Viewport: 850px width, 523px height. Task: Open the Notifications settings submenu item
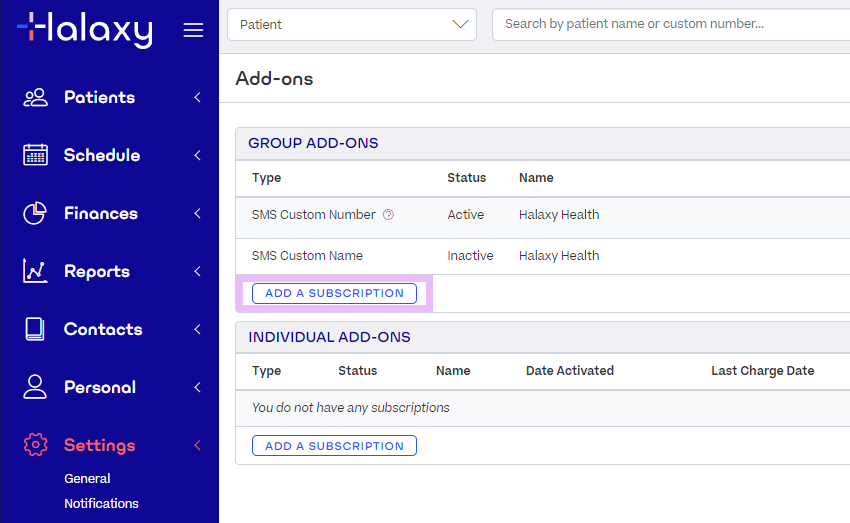tap(101, 504)
